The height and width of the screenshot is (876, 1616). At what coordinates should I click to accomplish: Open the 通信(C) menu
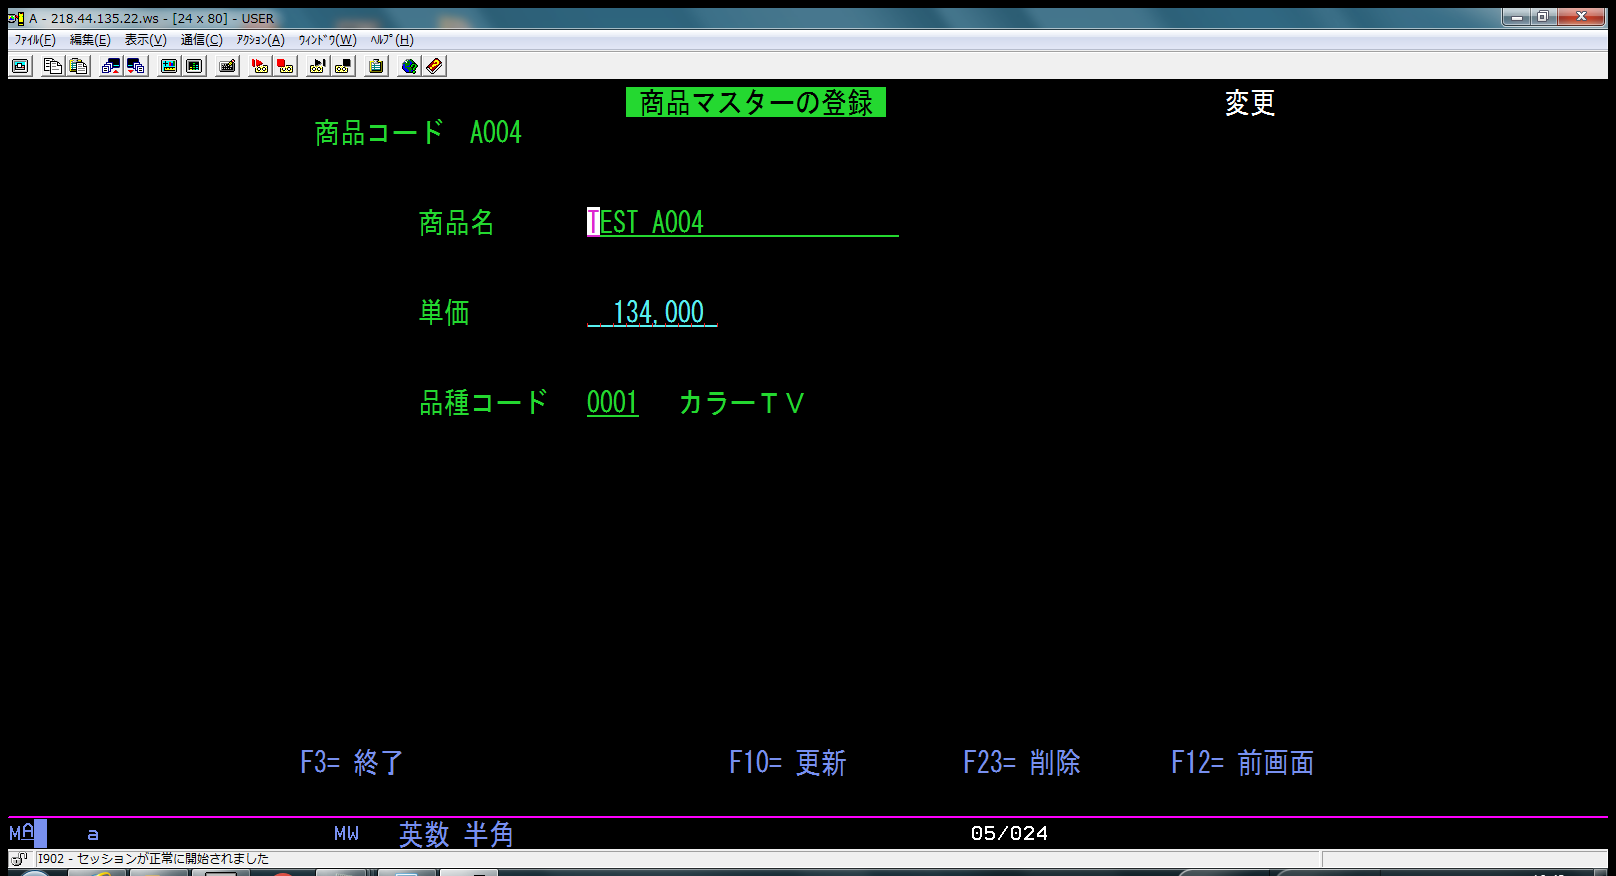(201, 40)
